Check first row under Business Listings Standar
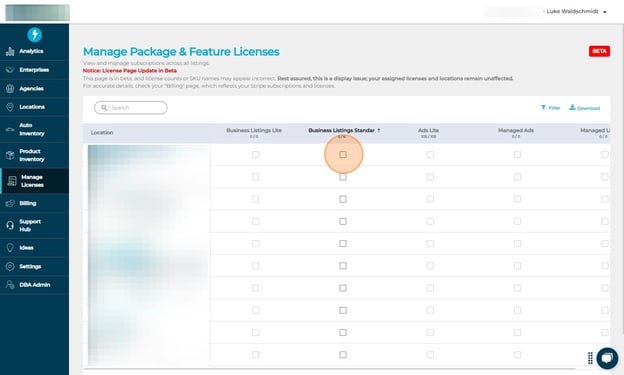The width and height of the screenshot is (624, 375). coord(343,154)
